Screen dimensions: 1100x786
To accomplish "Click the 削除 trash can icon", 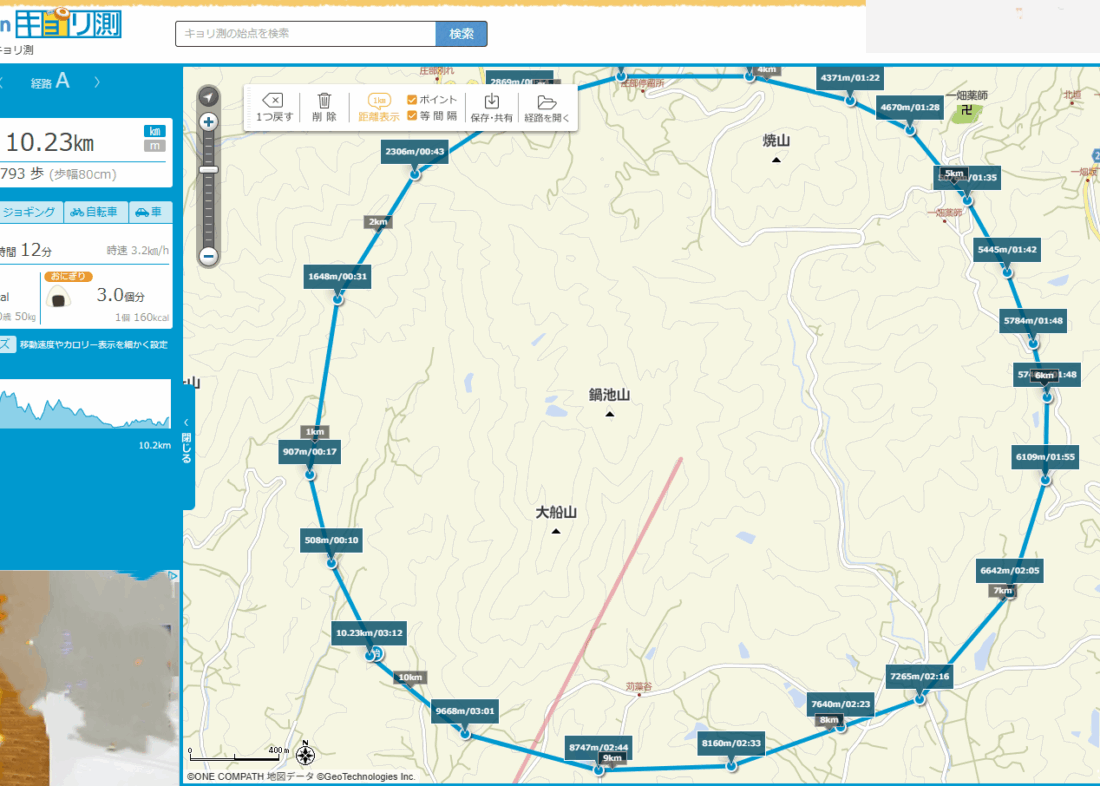I will coord(324,100).
